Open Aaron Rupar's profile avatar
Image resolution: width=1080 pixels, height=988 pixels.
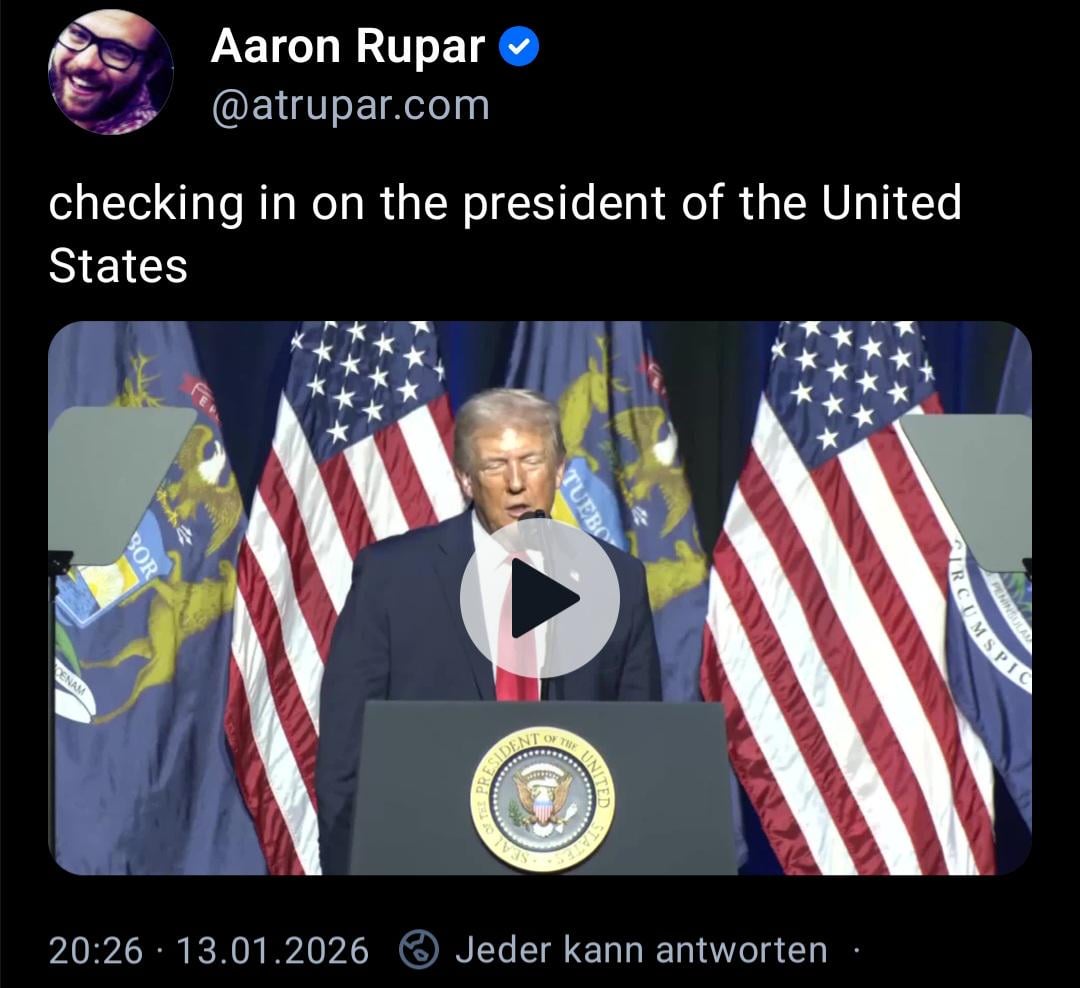[x=110, y=72]
